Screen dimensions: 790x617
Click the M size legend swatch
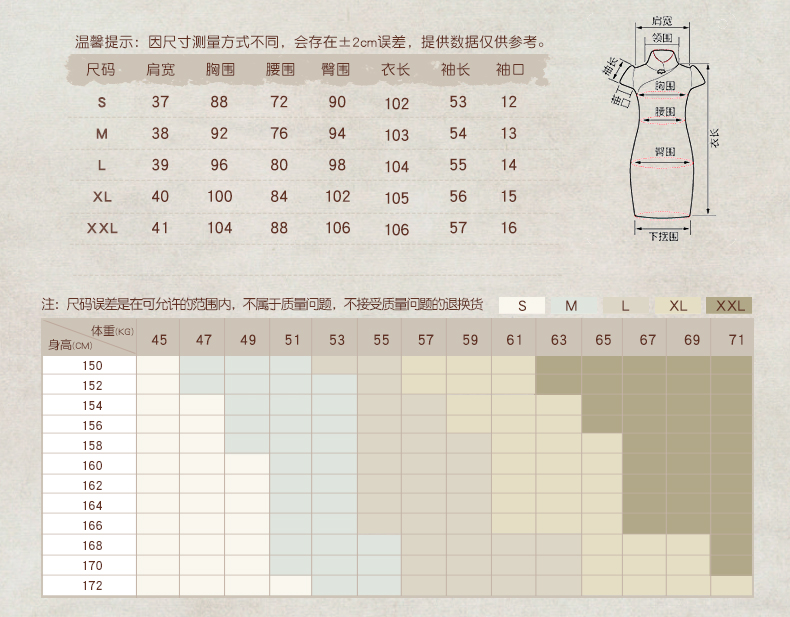(x=571, y=306)
